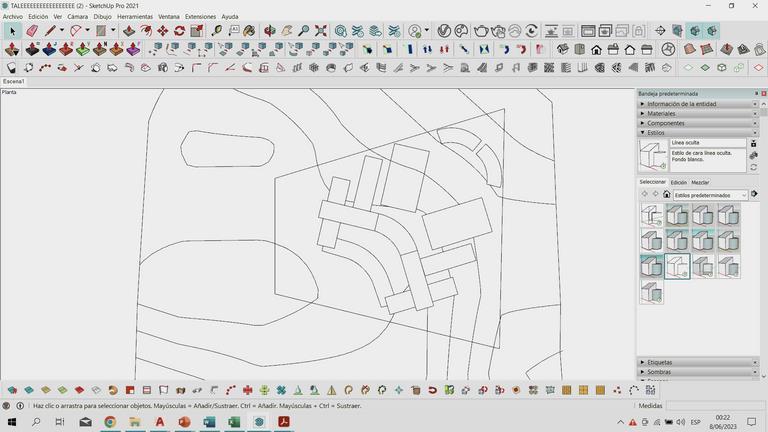Pick the Rotate tool icon

[179, 31]
